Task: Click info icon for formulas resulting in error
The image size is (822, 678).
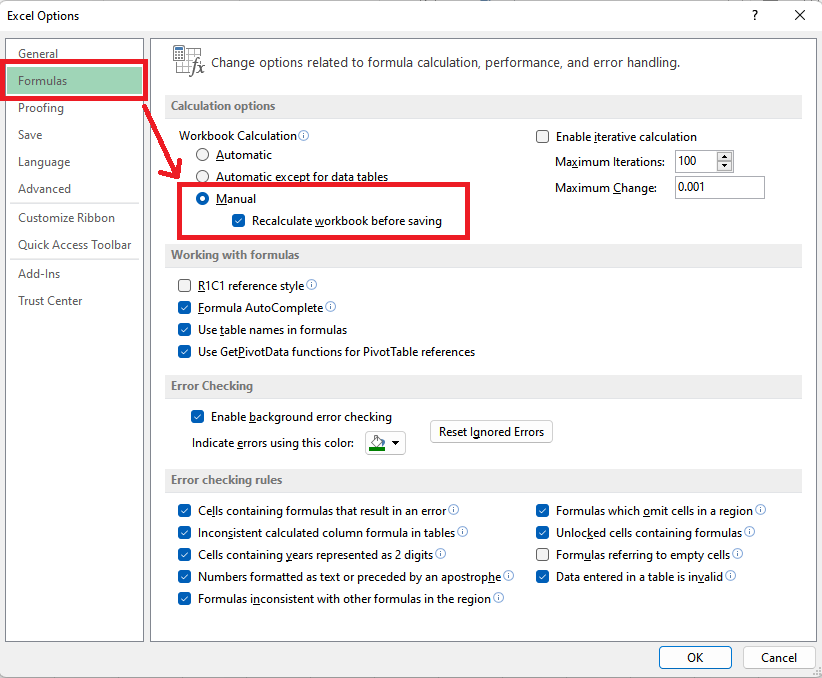Action: [x=454, y=510]
